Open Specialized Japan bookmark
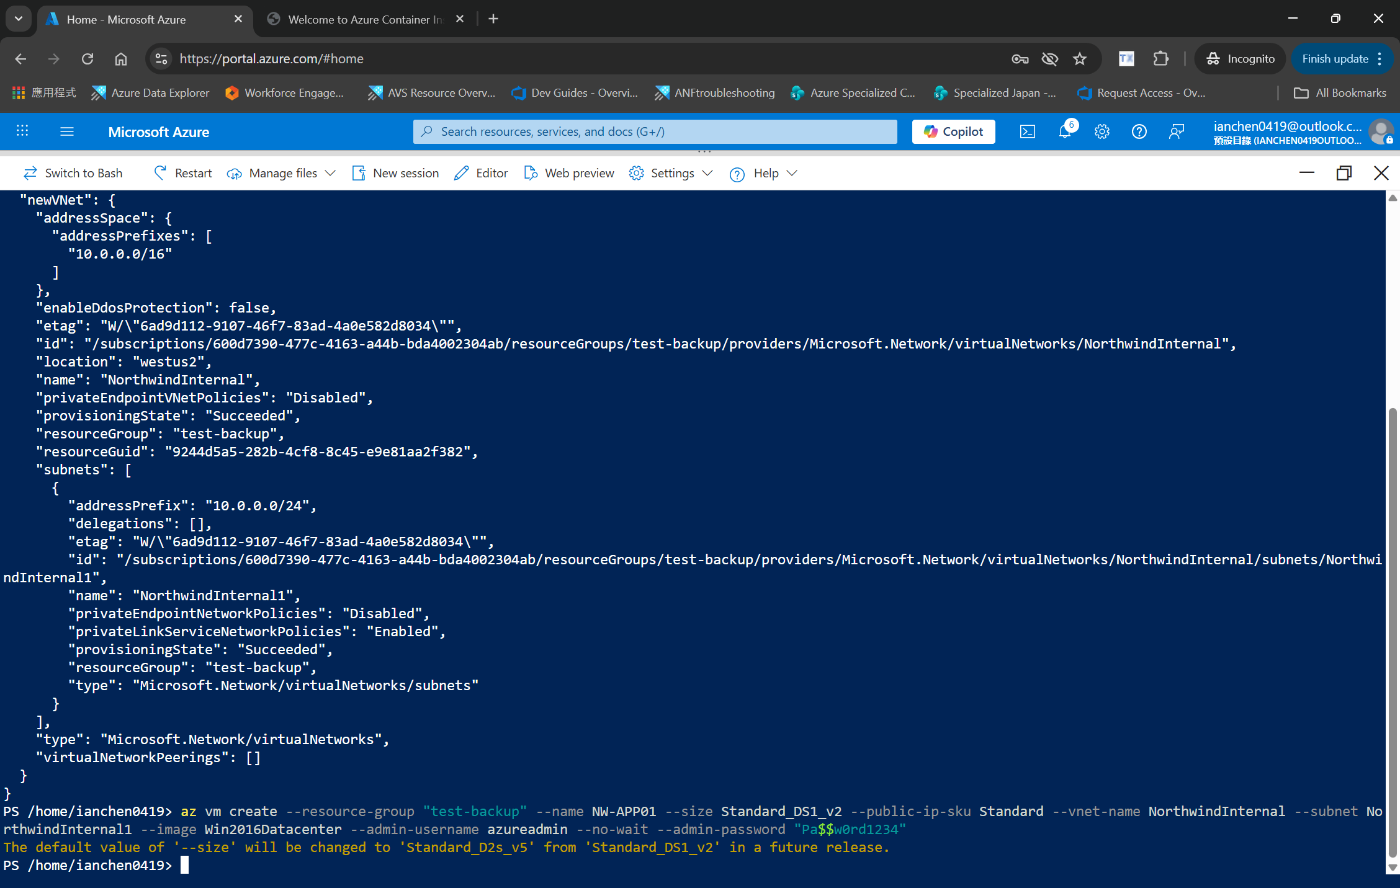1400x888 pixels. tap(994, 93)
